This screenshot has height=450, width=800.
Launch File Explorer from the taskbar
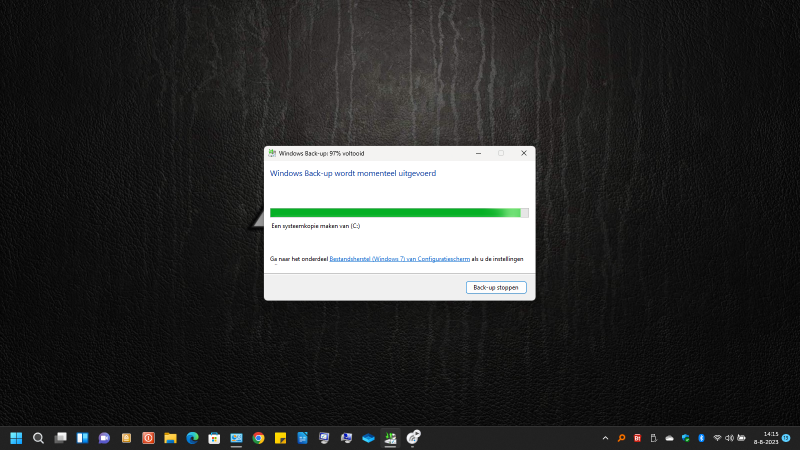pyautogui.click(x=170, y=438)
